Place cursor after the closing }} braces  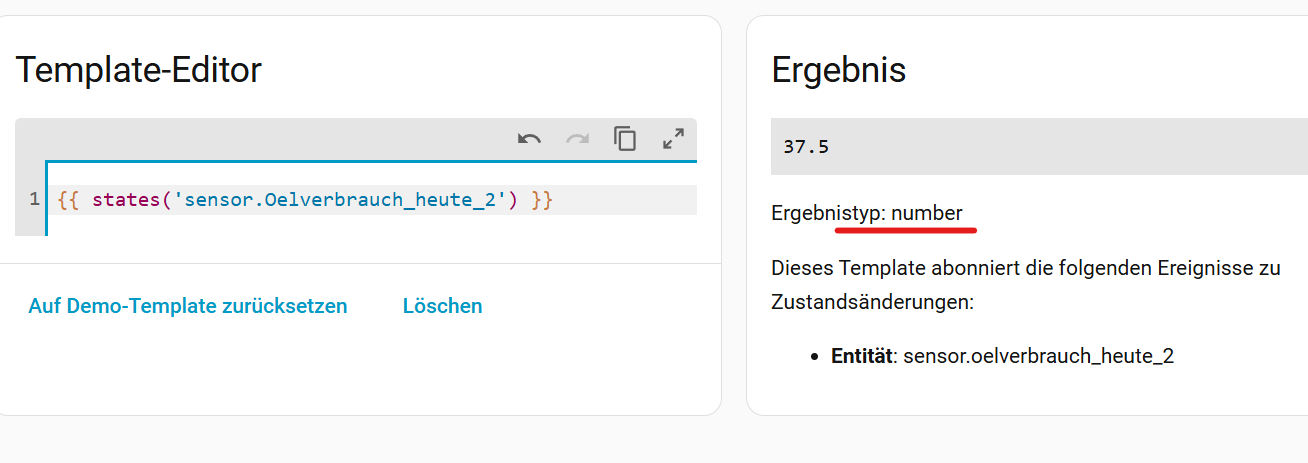coord(554,200)
